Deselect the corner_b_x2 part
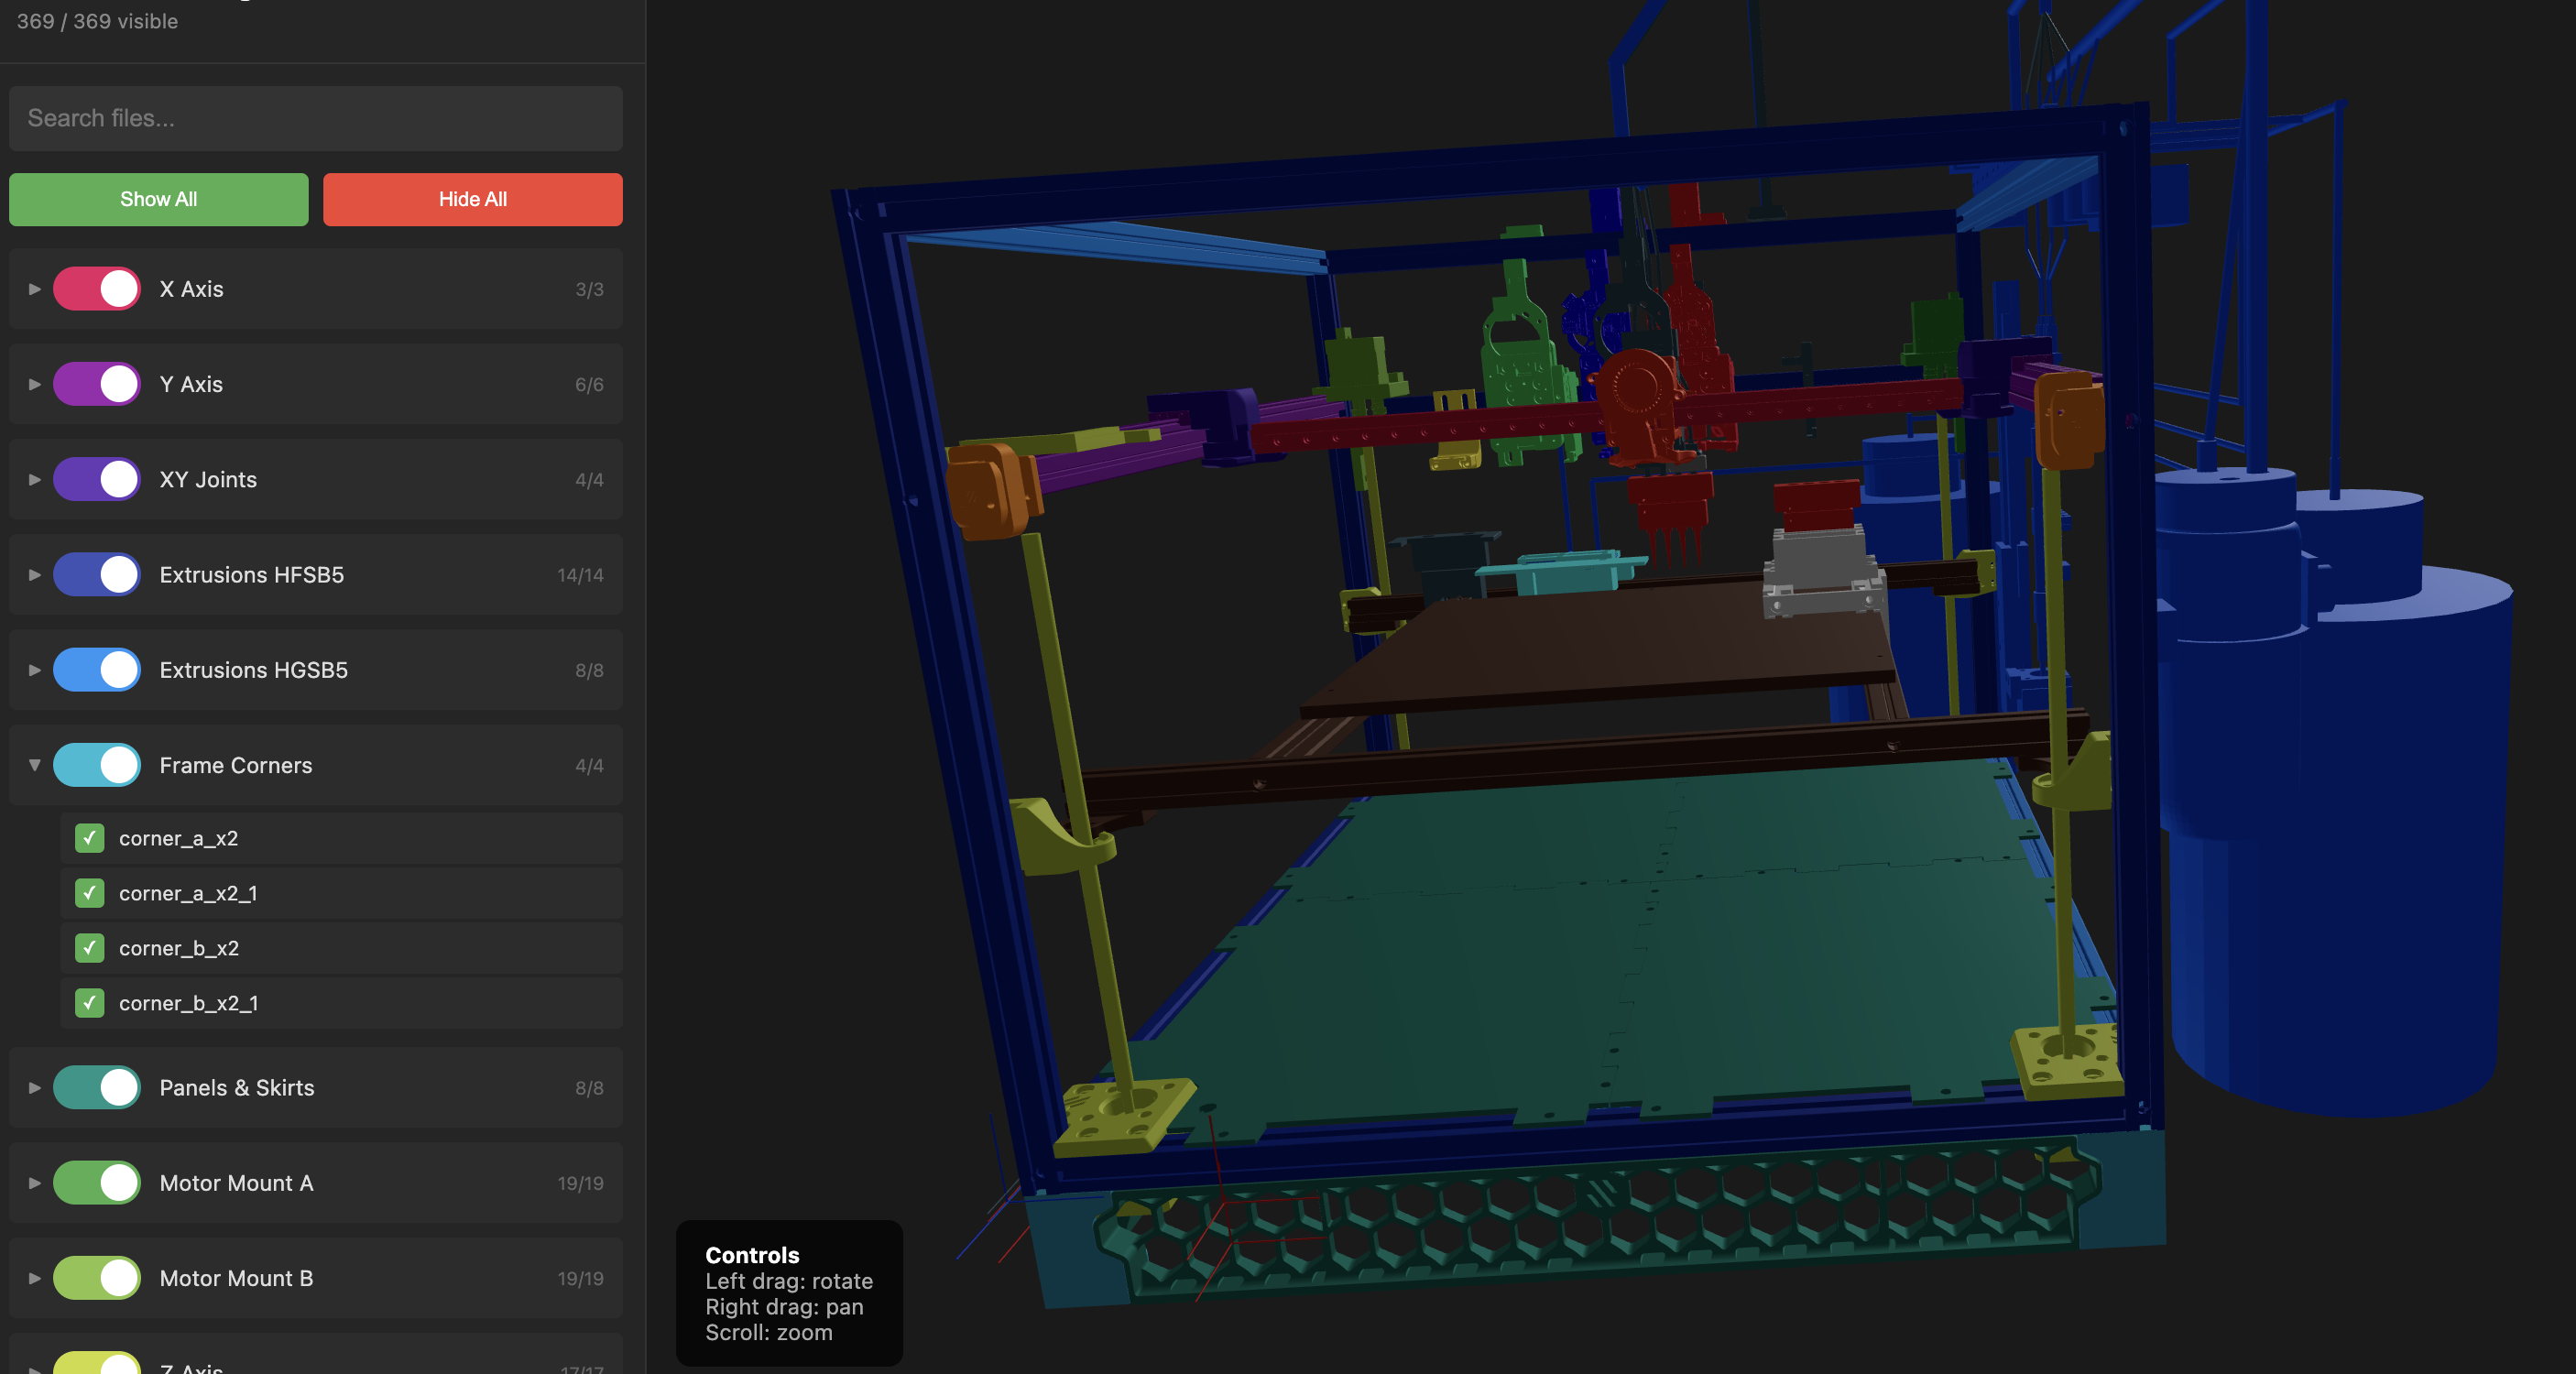 click(x=89, y=948)
